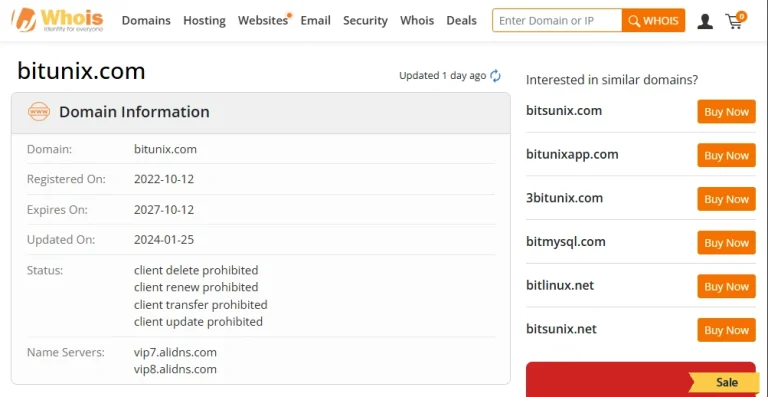Viewport: 768px width, 397px height.
Task: Click the www globe icon in Domain Information
Action: pos(39,112)
